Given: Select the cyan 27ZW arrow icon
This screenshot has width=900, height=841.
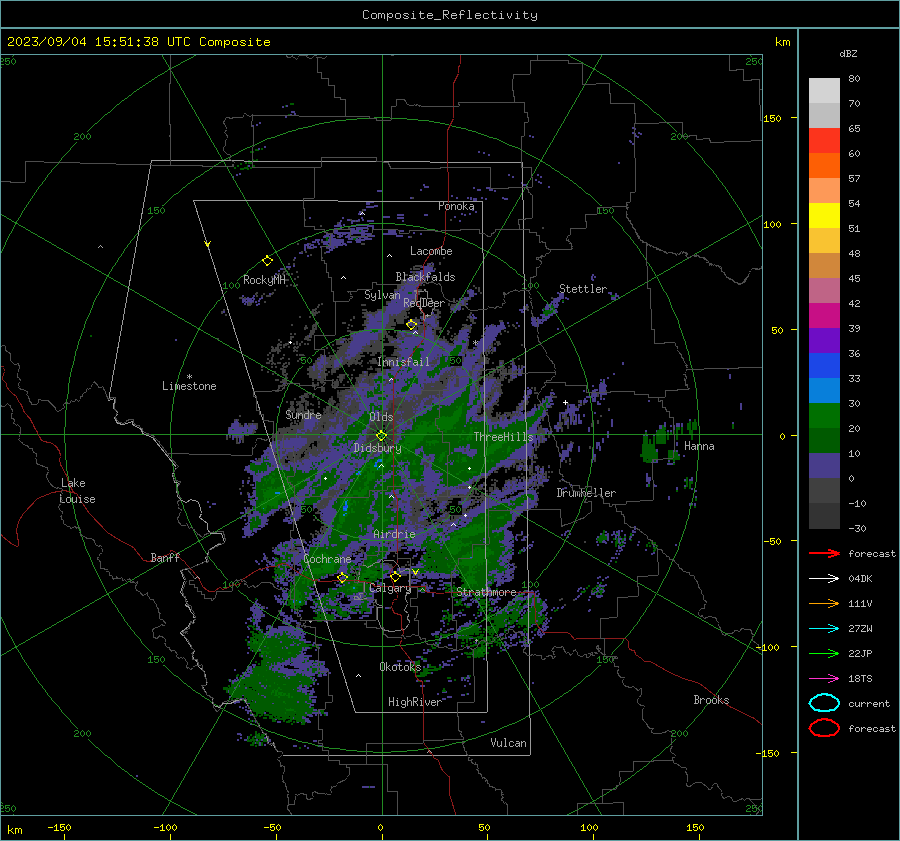Looking at the screenshot, I should tap(824, 628).
